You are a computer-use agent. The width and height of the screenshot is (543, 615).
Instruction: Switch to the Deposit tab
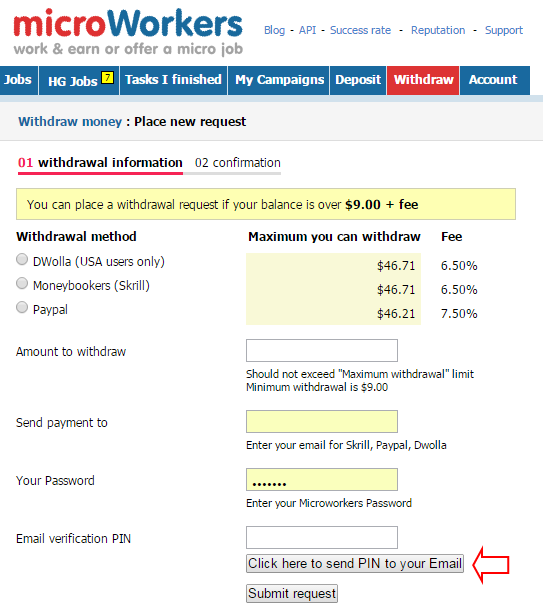click(358, 80)
